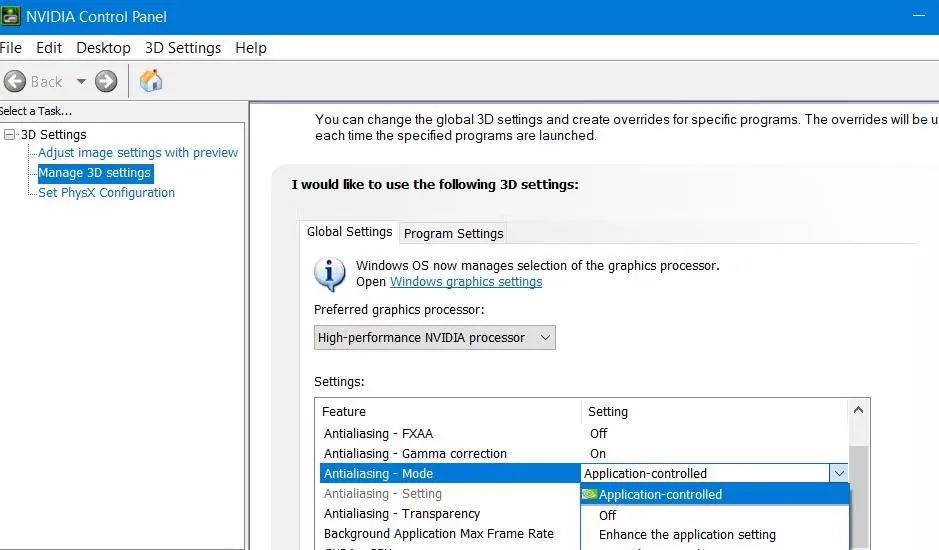The image size is (939, 550).
Task: Choose Off in the Antialiasing Mode list
Action: (x=714, y=515)
